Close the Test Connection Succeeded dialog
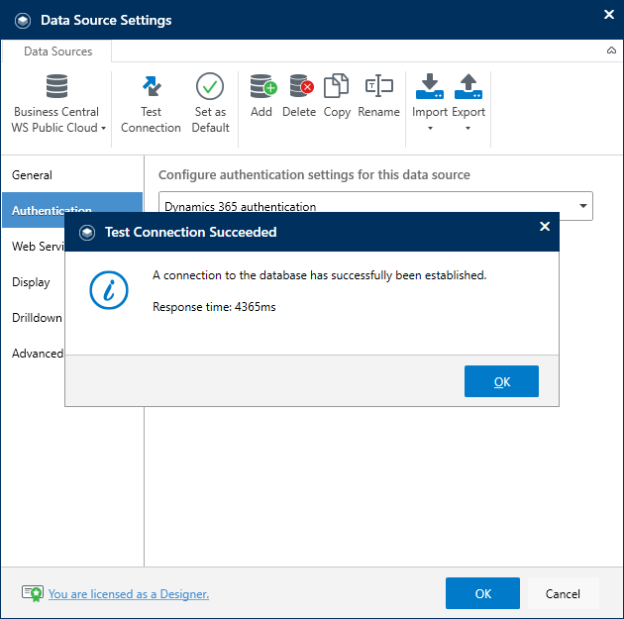The width and height of the screenshot is (624, 619). (x=545, y=227)
